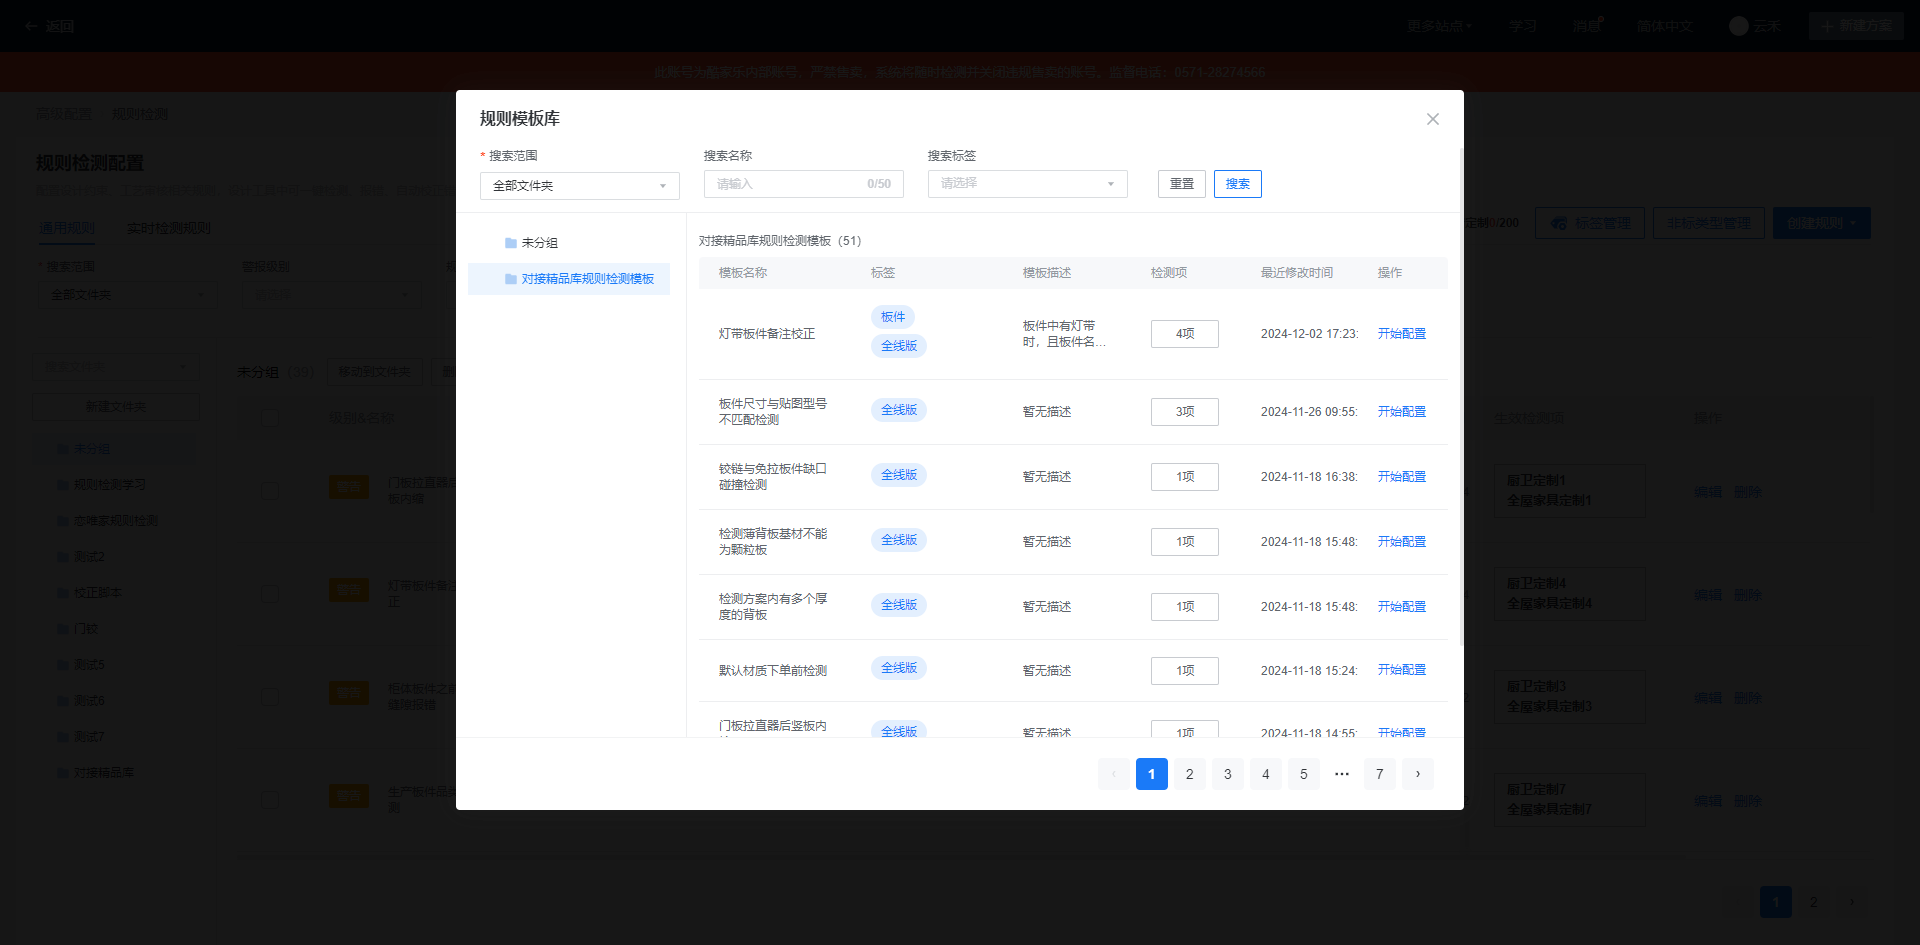Viewport: 1920px width, 945px height.
Task: Click the 3项 box for 板件尺寸与贴图型号不匹配检测
Action: 1184,412
